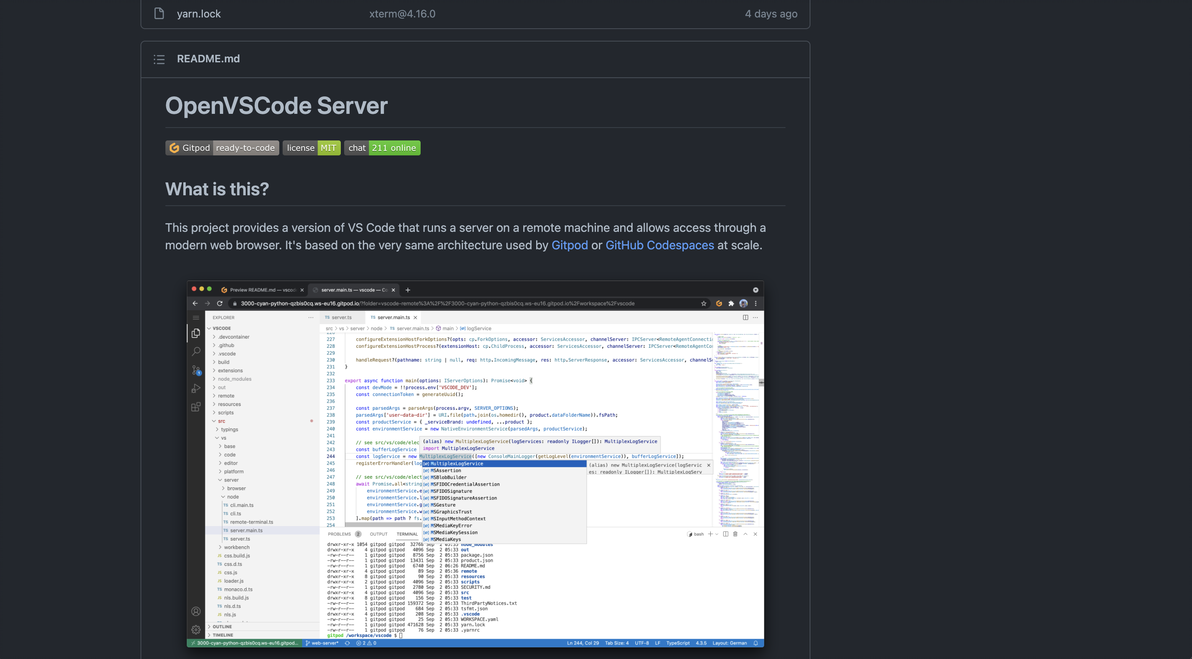Open the chat 211 online badge
This screenshot has width=1192, height=659.
coord(382,148)
